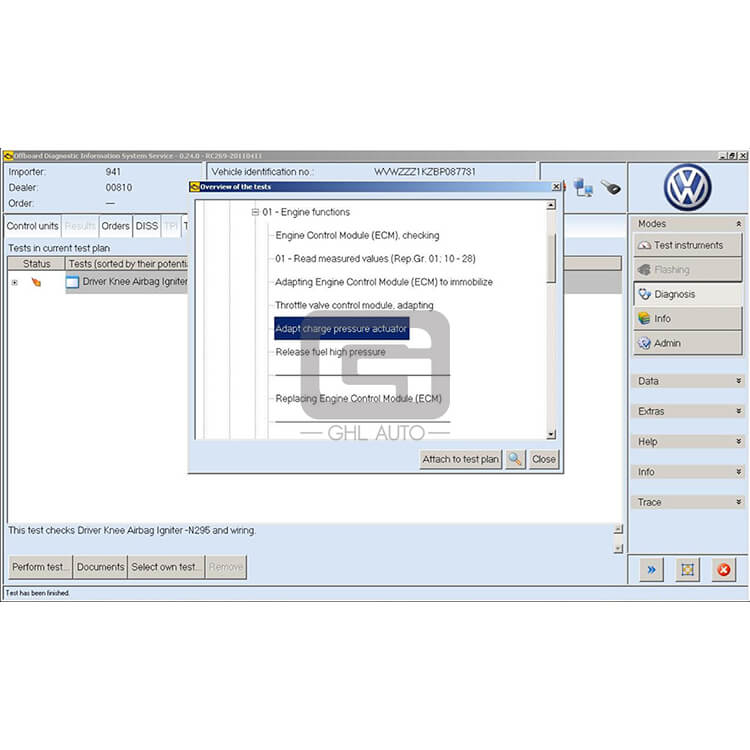Restore the main application window
The image size is (750, 750).
coord(732,156)
